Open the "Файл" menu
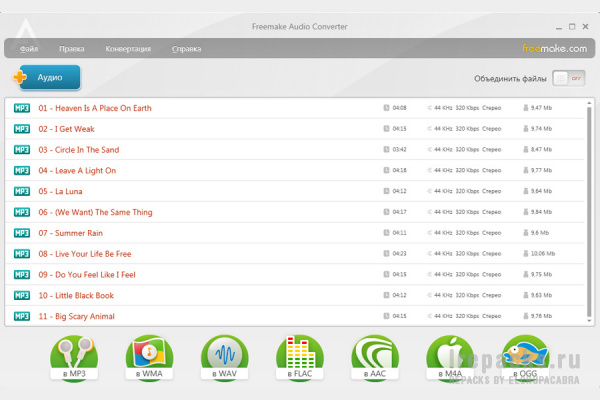Screen dimensions: 600x400 pyautogui.click(x=29, y=49)
